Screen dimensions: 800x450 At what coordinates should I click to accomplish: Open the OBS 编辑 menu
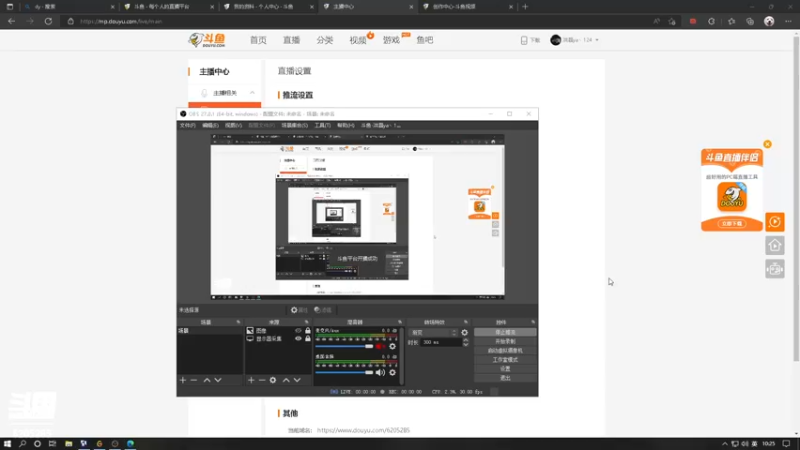pyautogui.click(x=210, y=126)
